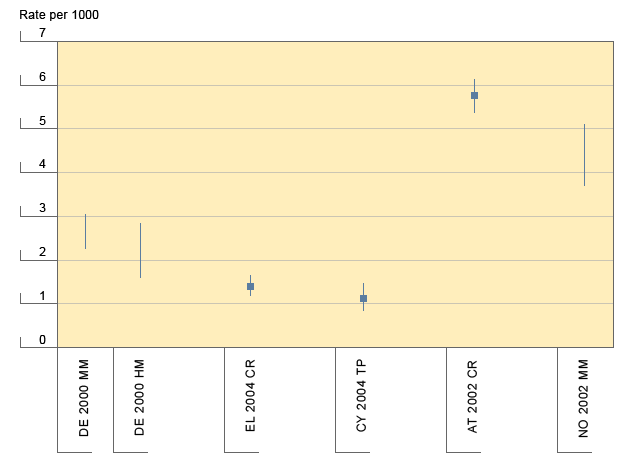This screenshot has width=640, height=470.
Task: Click the "Rate per 1000" axis title
Action: [x=59, y=15]
